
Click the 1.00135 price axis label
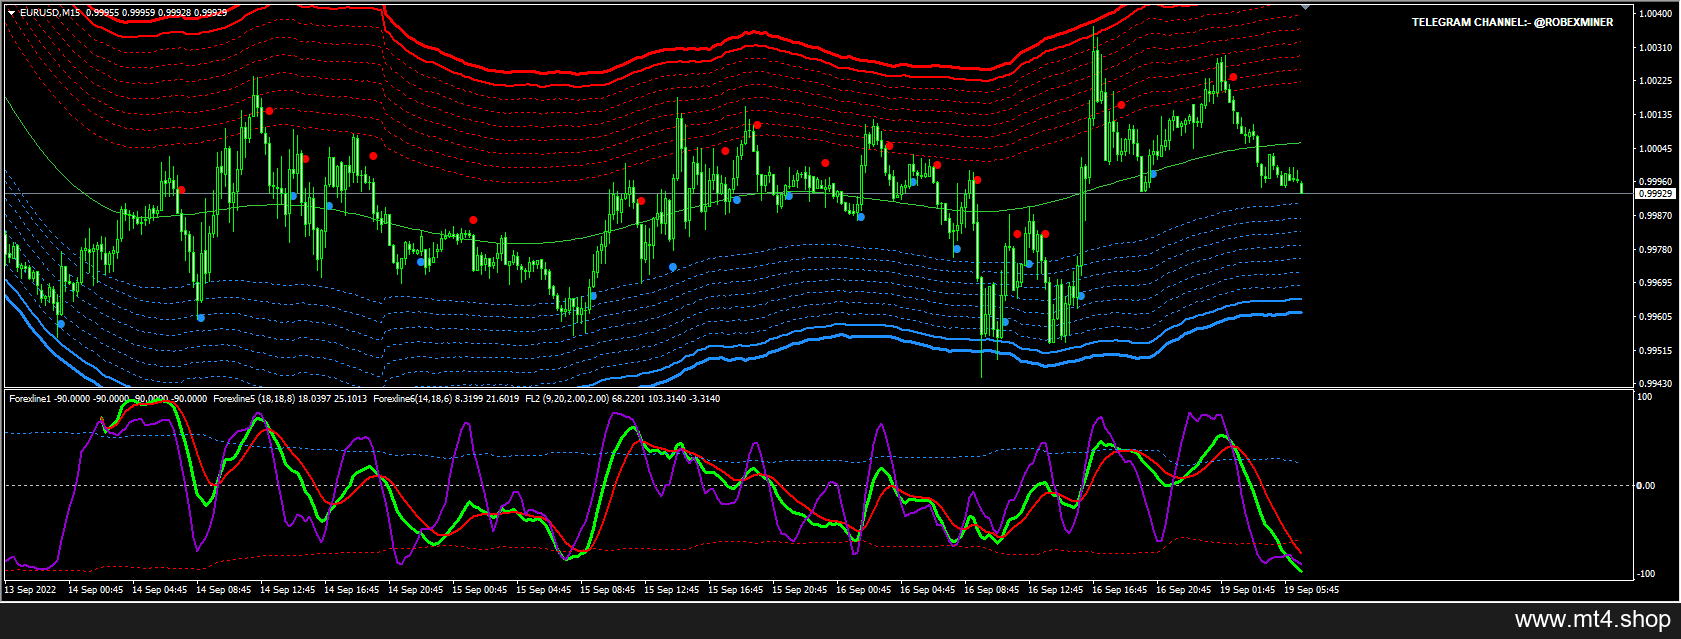1656,115
